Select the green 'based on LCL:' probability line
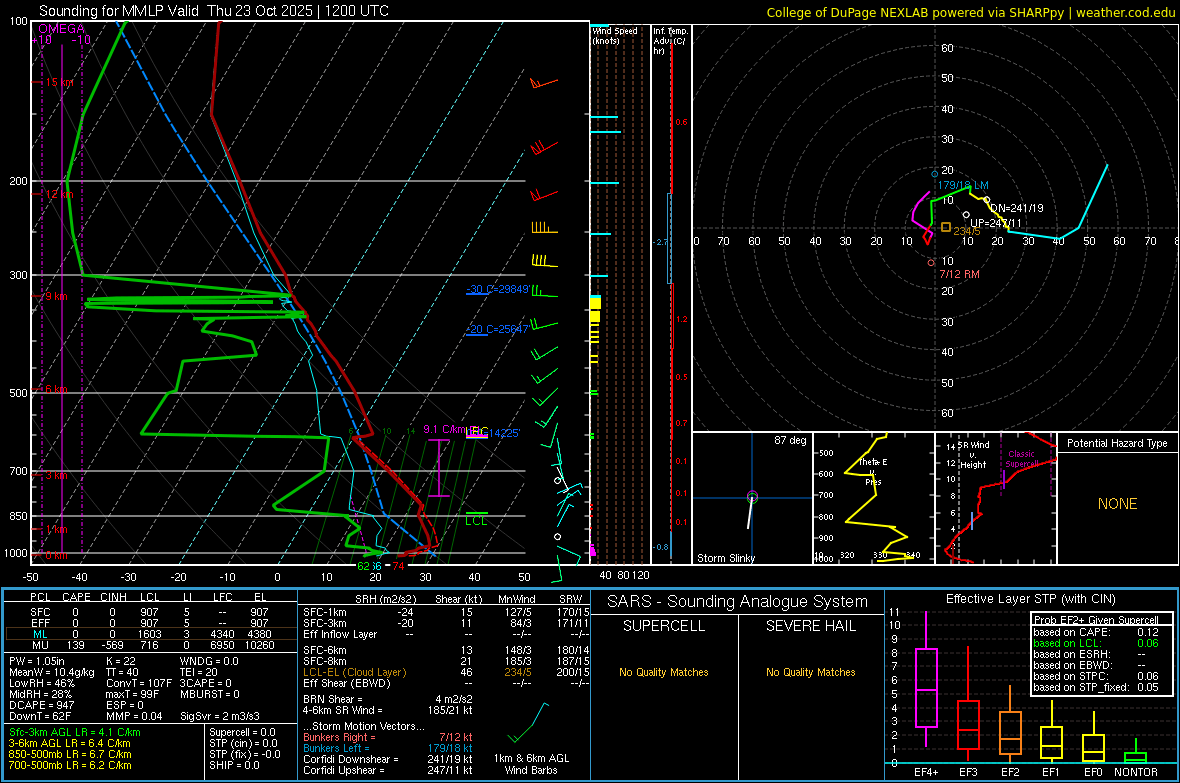Image resolution: width=1180 pixels, height=783 pixels. (x=1096, y=643)
